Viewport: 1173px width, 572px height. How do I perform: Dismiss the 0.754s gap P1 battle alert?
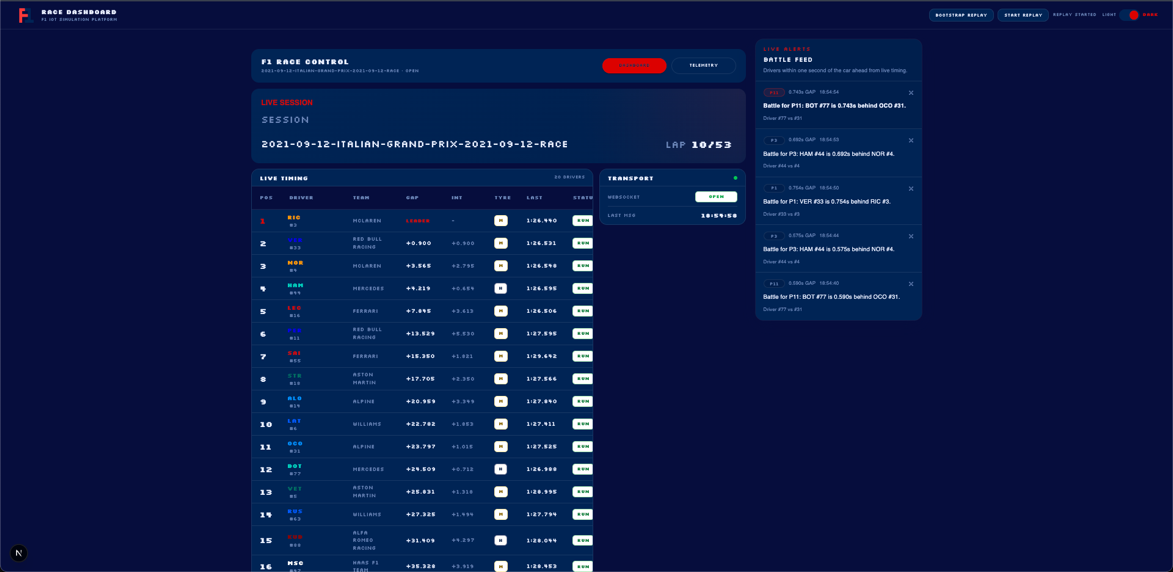click(910, 188)
